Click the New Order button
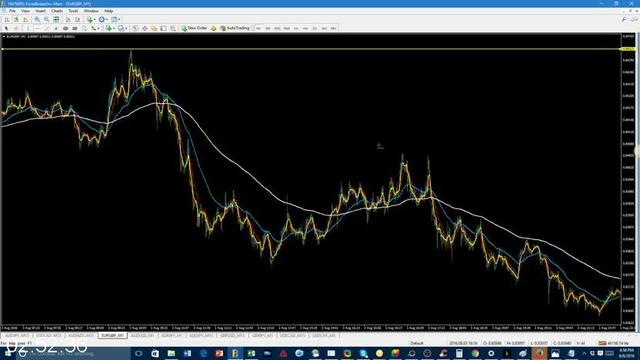The width and height of the screenshot is (640, 360). click(x=194, y=28)
